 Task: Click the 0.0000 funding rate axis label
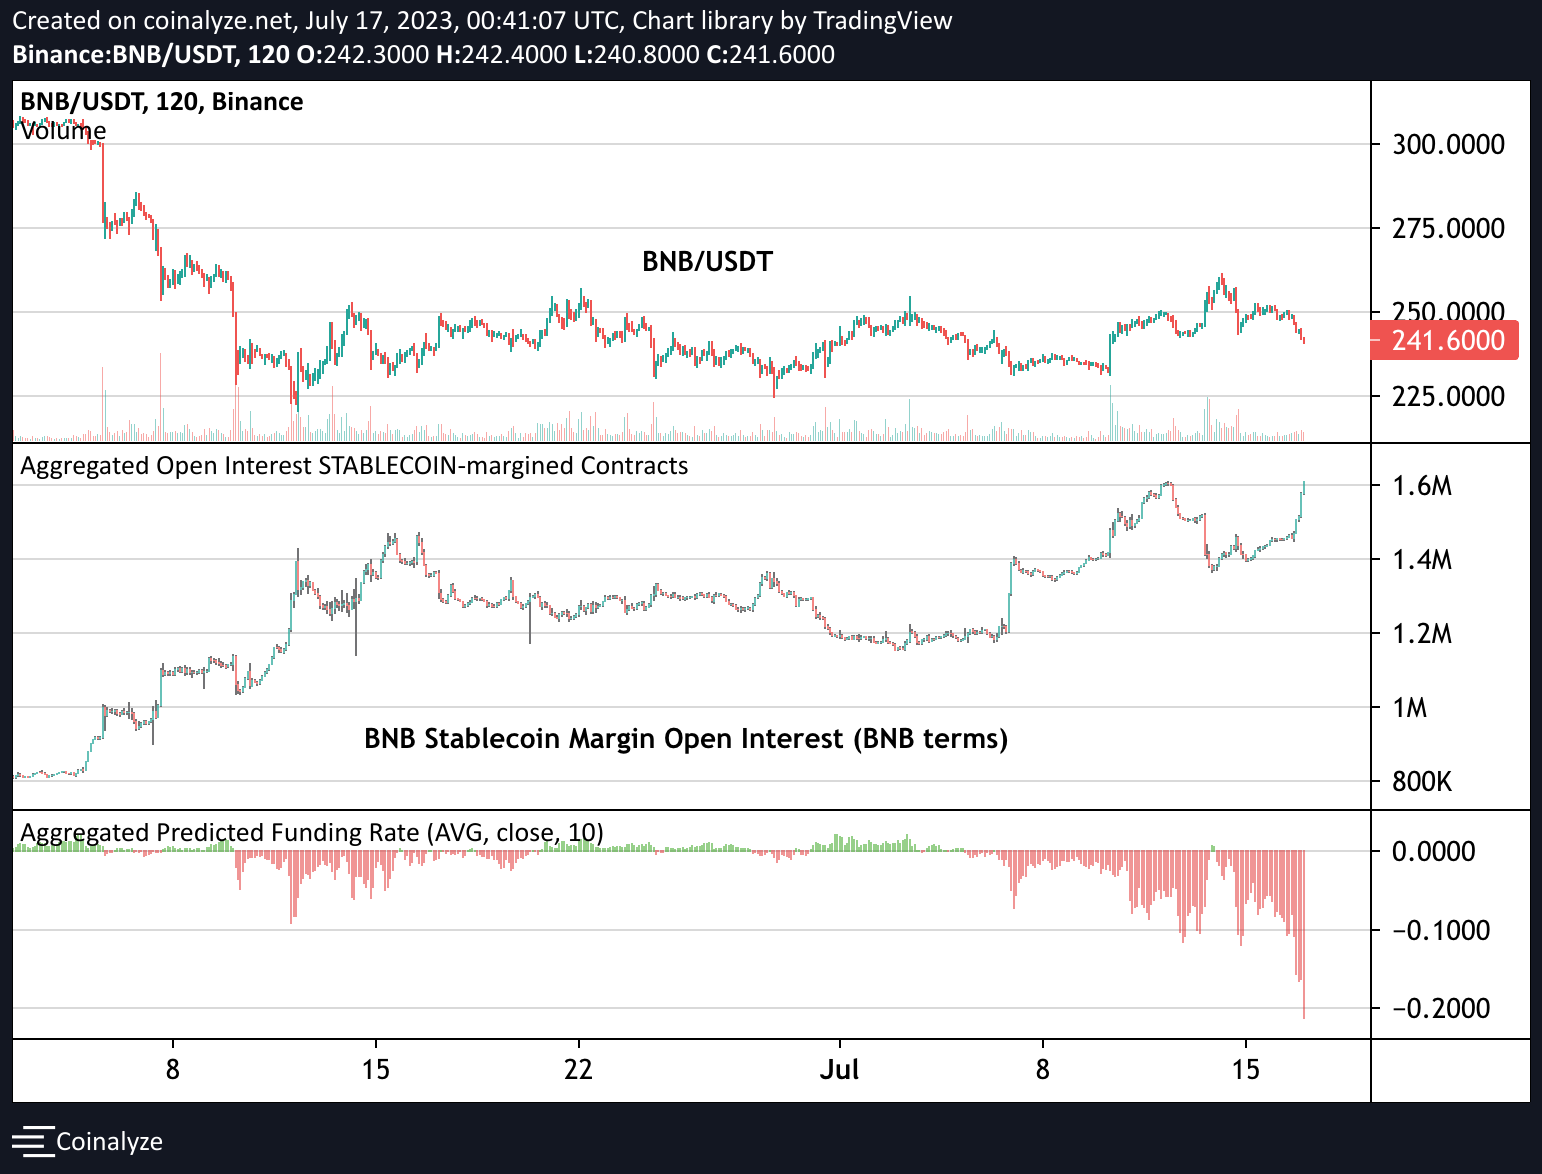coord(1433,852)
